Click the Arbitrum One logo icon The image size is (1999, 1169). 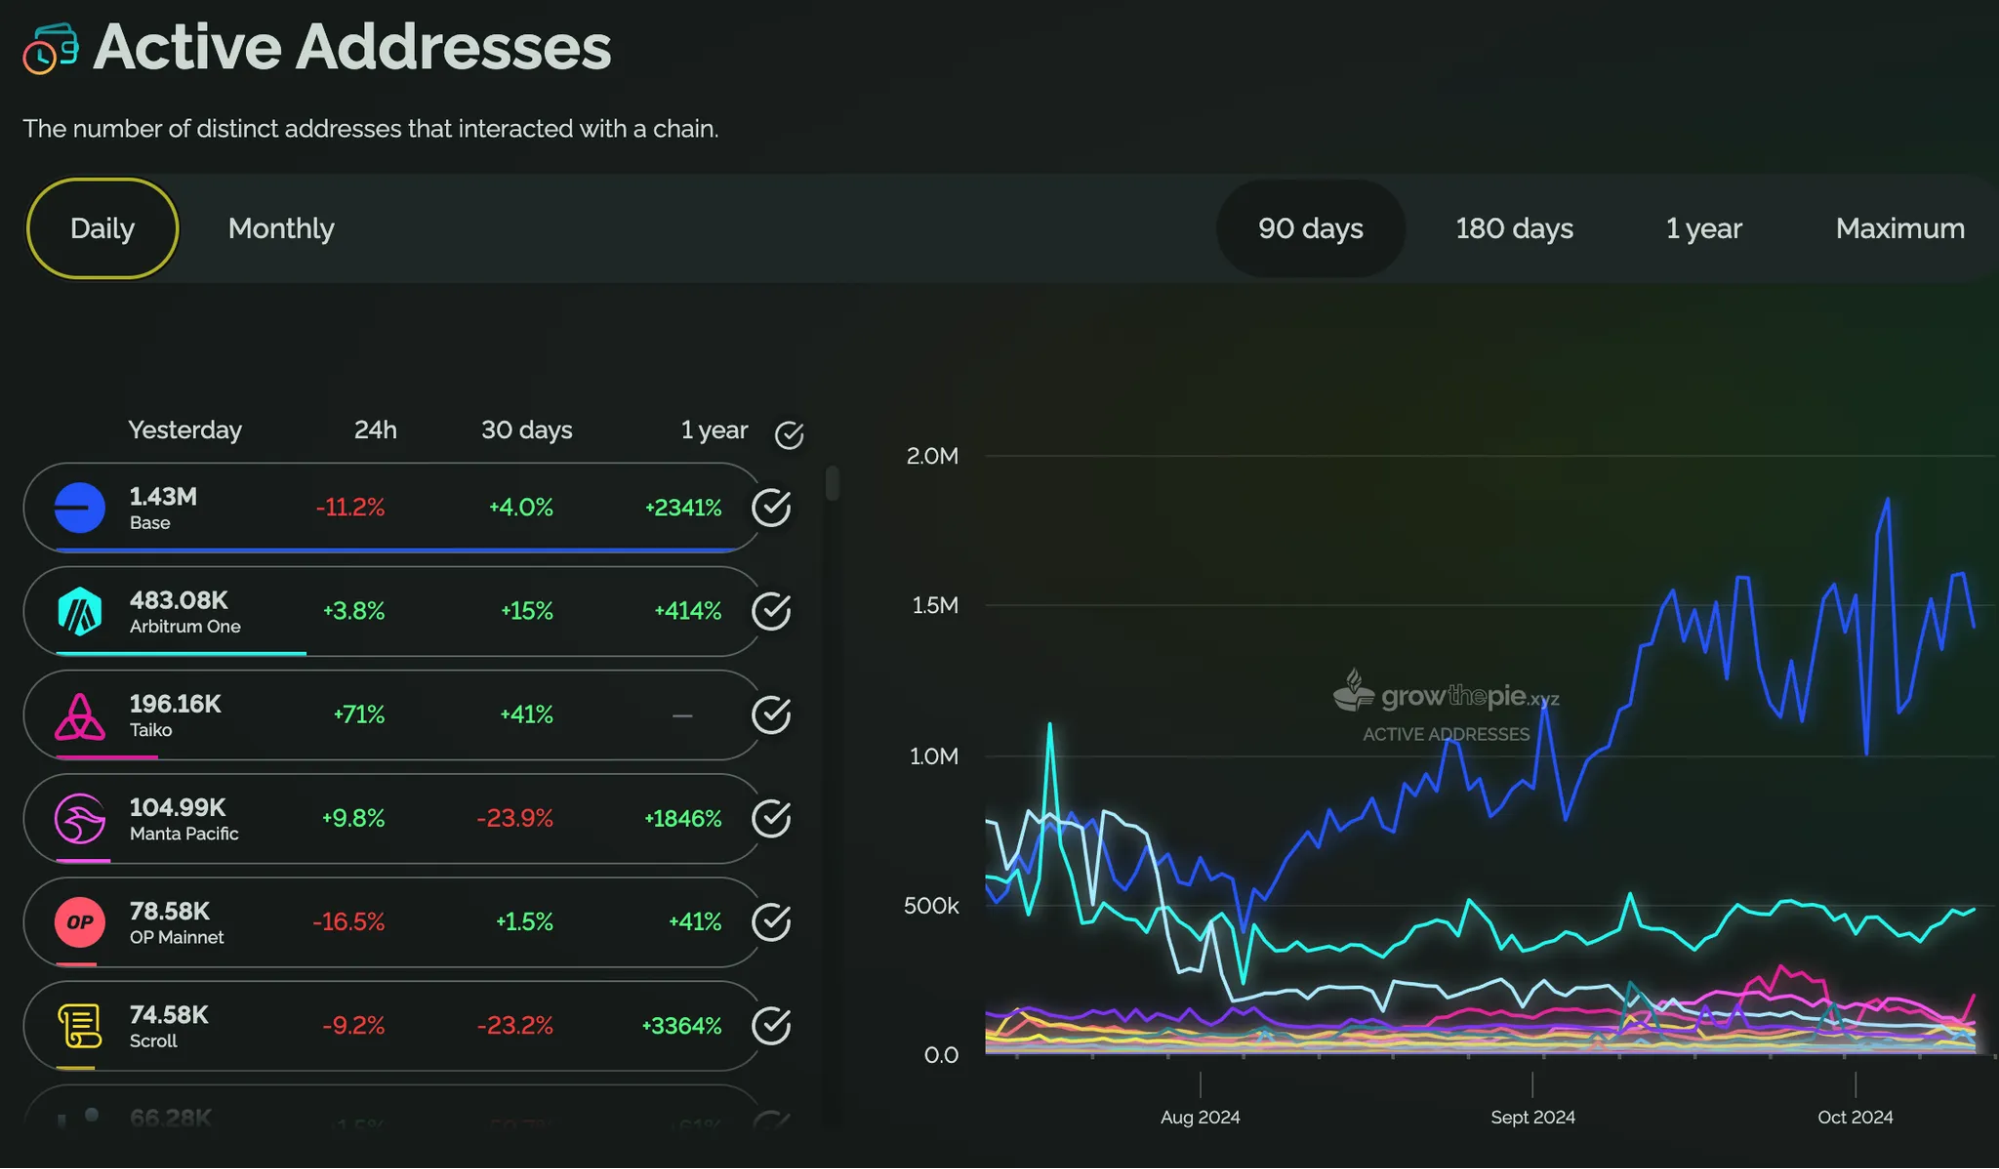80,612
